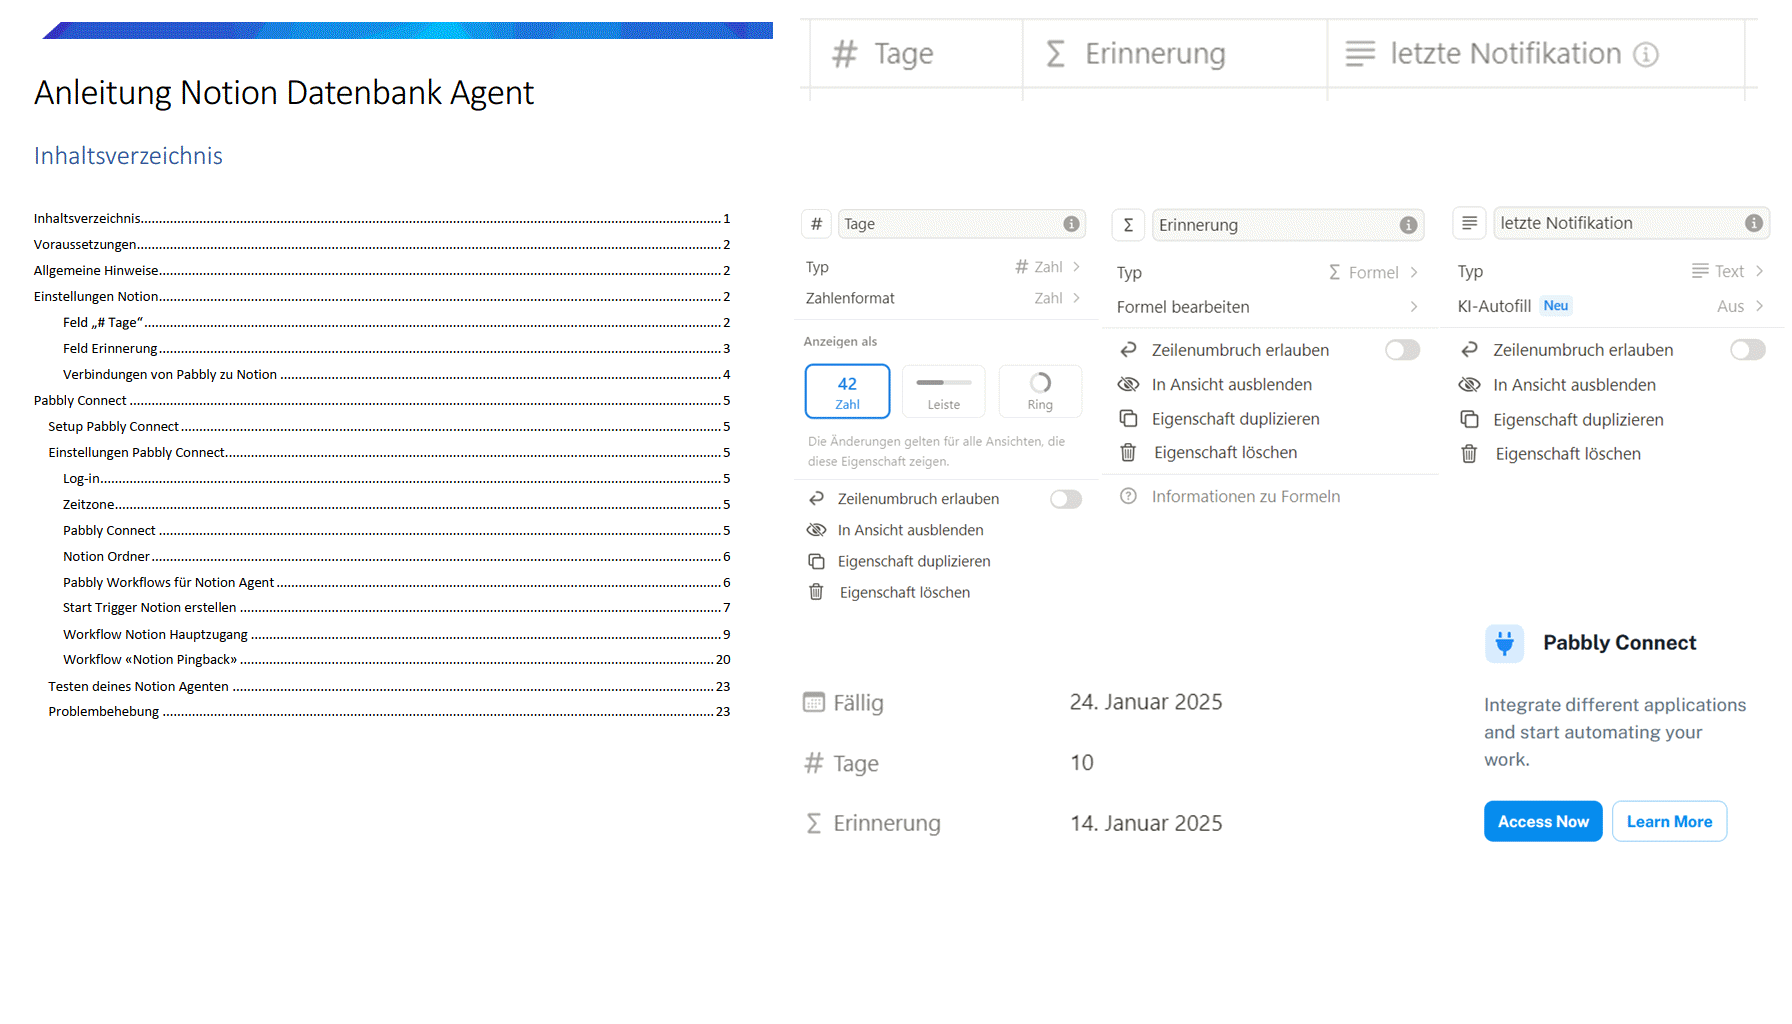The height and width of the screenshot is (1024, 1792).
Task: Click the Tage value 10
Action: tap(1082, 763)
